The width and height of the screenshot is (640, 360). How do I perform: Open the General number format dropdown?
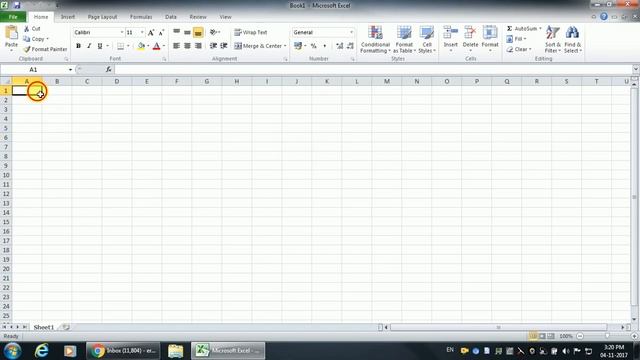pos(351,32)
